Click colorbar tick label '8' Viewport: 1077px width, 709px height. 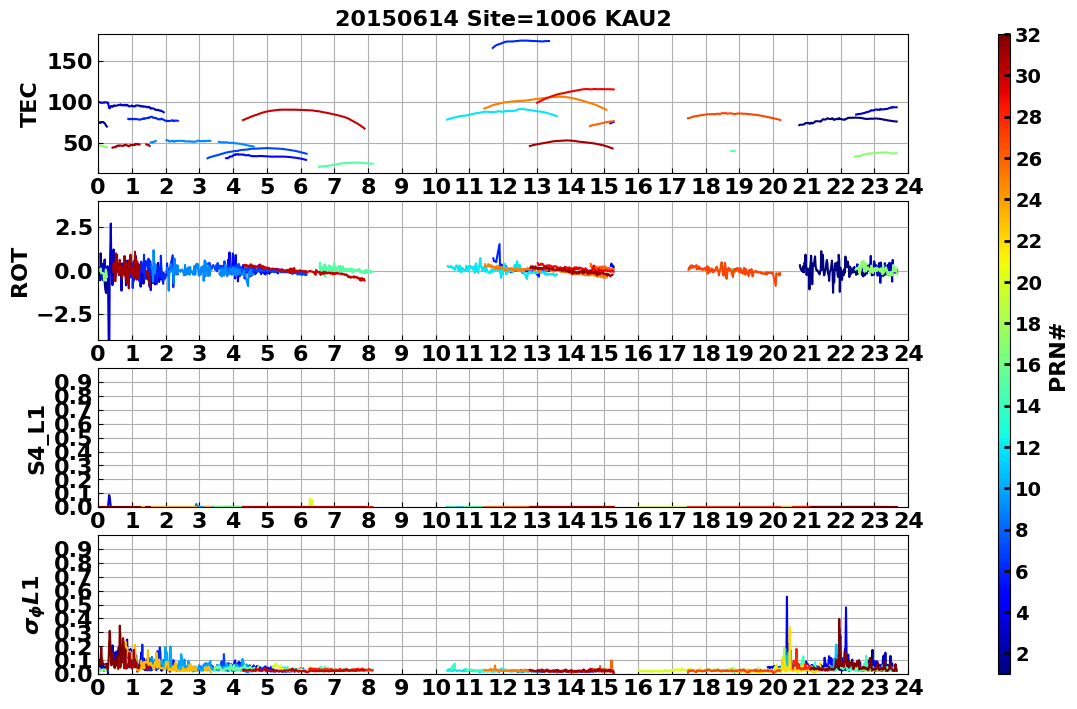(1022, 530)
